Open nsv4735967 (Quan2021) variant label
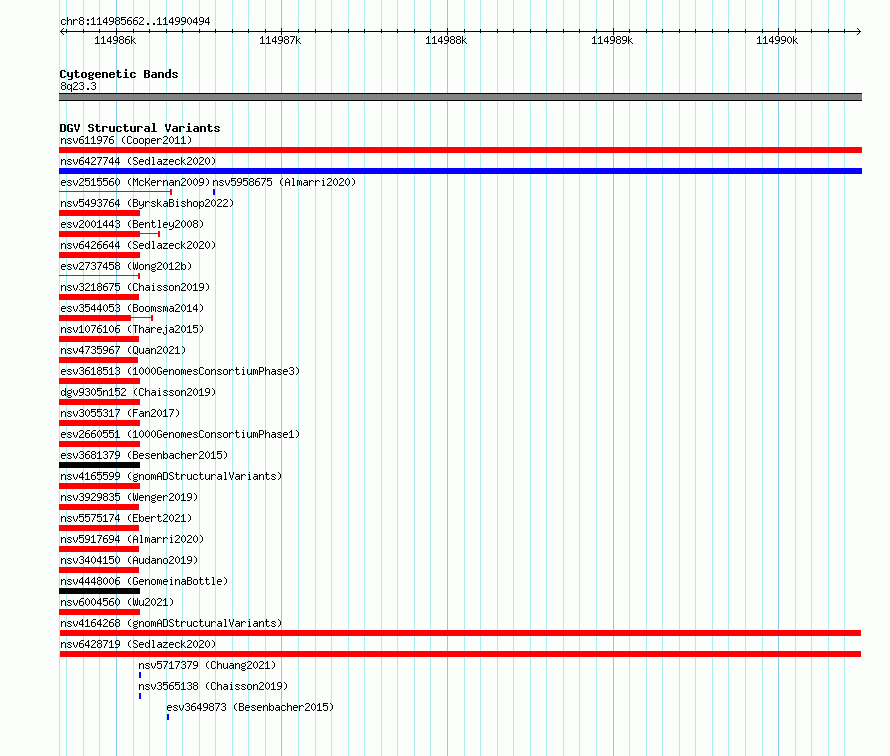 (x=123, y=350)
